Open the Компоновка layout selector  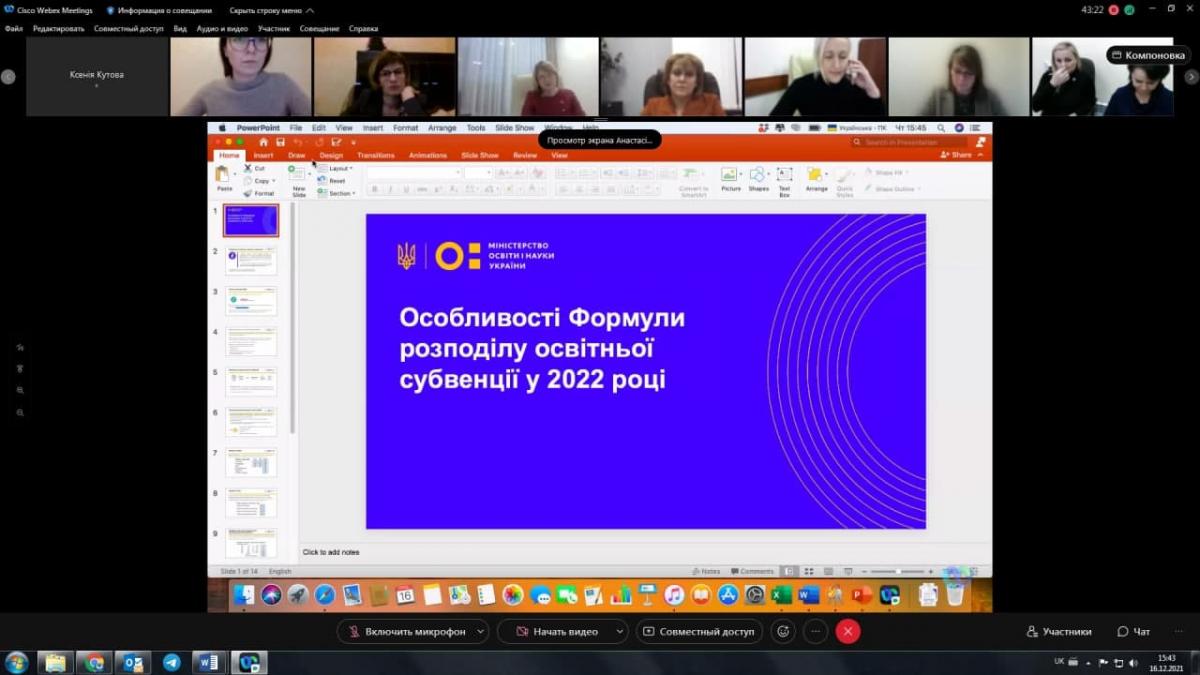point(1147,55)
